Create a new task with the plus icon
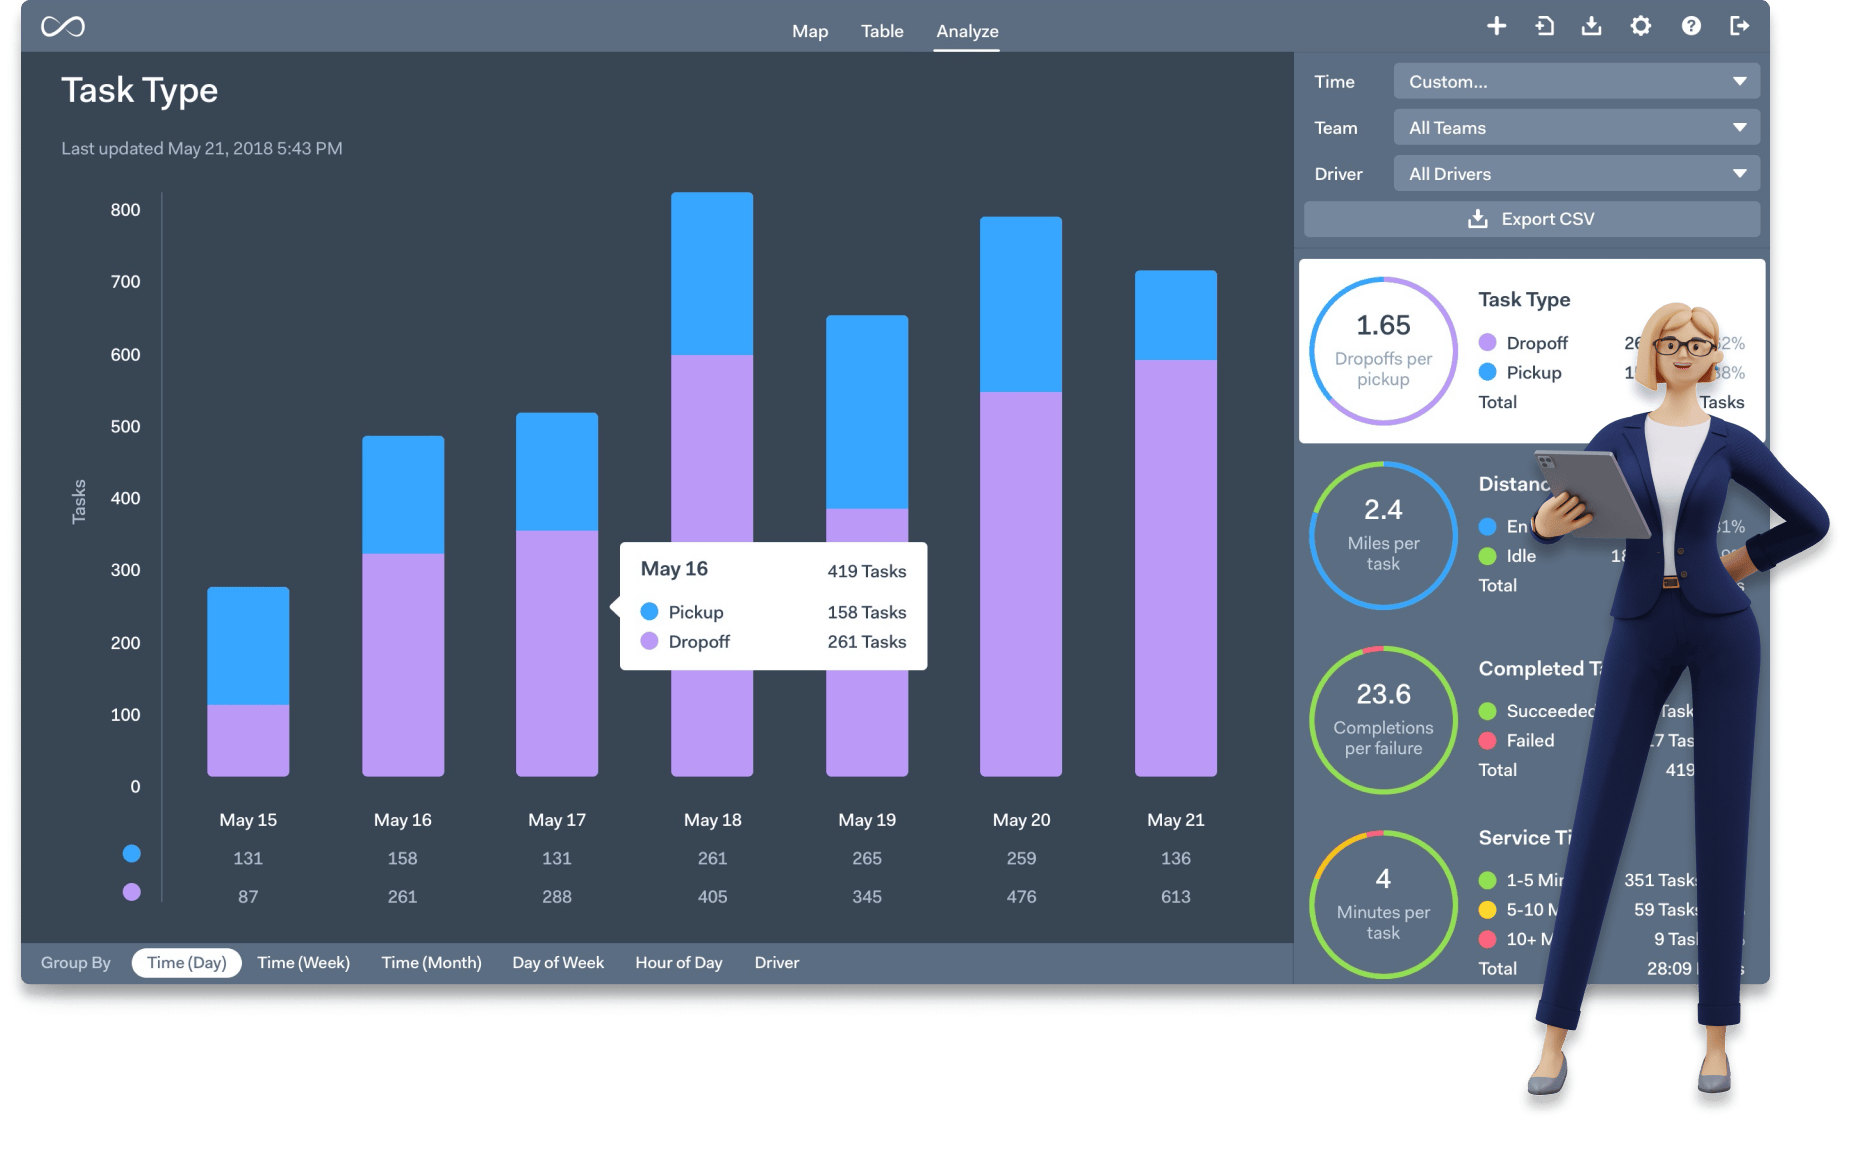 1497,26
